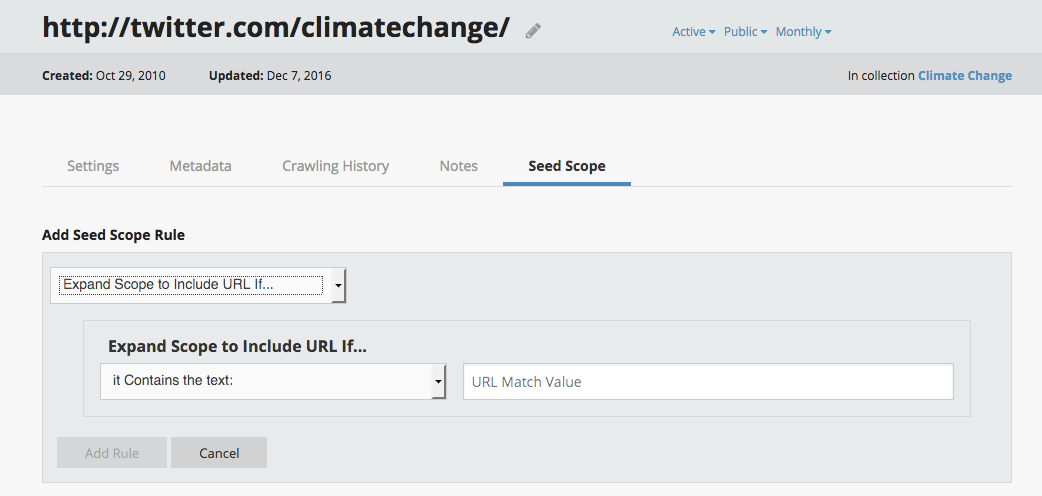
Task: Cancel adding the seed scope rule
Action: click(219, 453)
